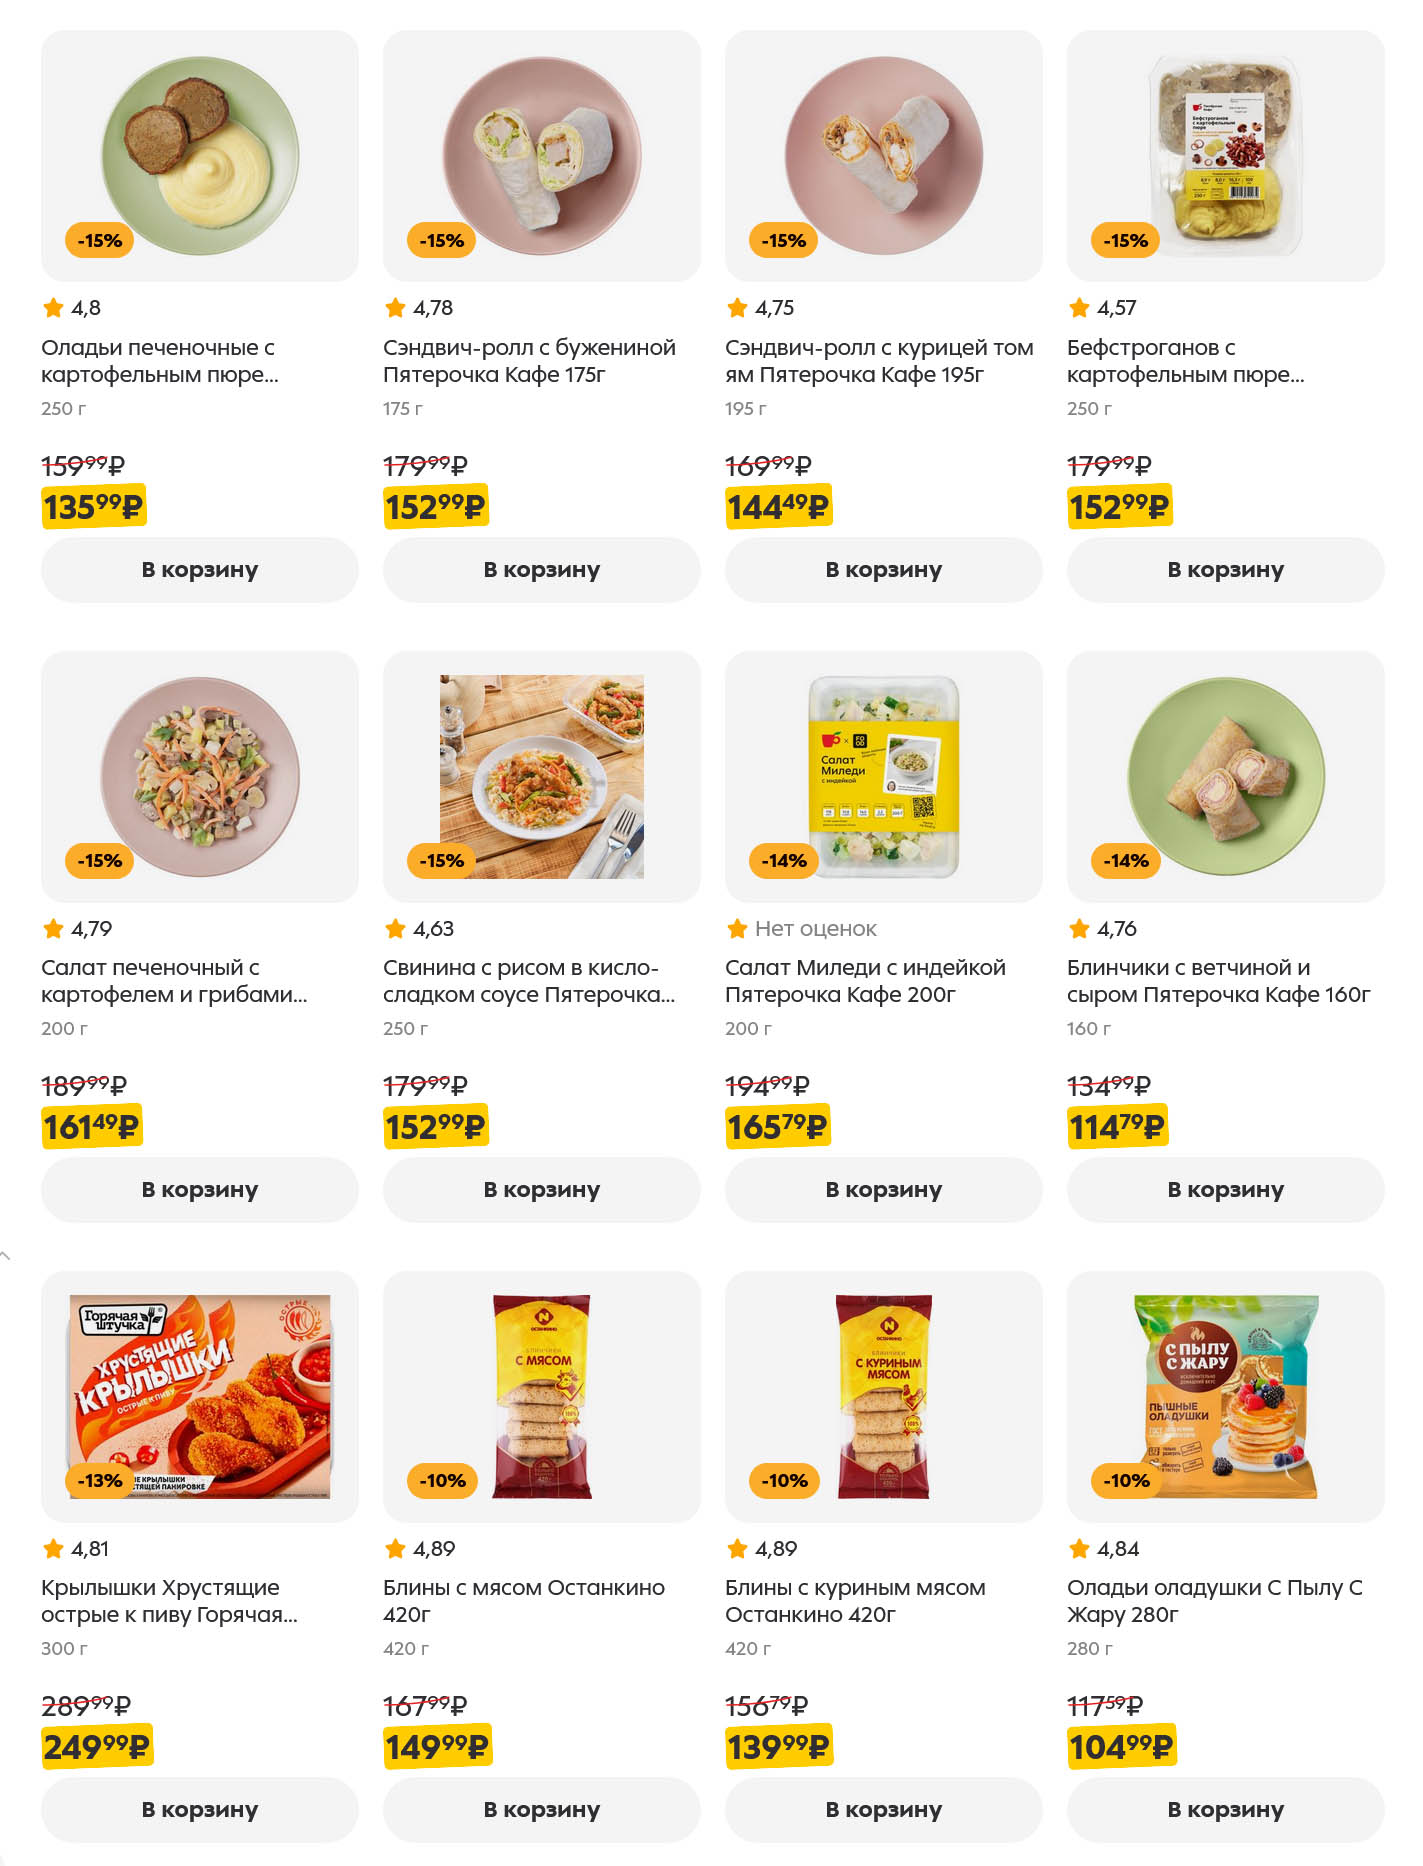Click the -13% badge on Крылышки Хрустящие
Screen dimensions: 1423x1866
99,1481
